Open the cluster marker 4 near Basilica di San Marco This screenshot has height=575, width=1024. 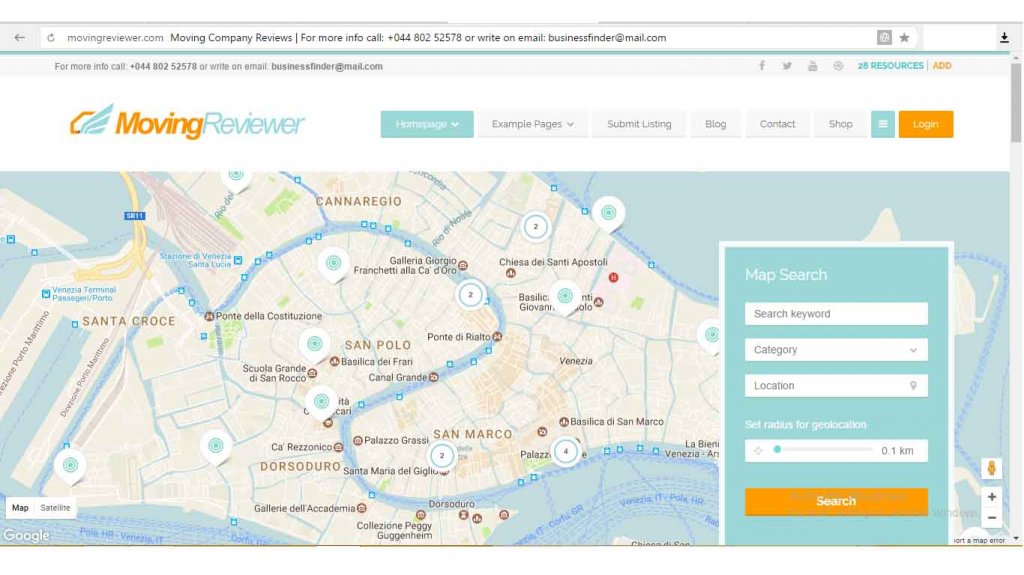click(x=566, y=451)
